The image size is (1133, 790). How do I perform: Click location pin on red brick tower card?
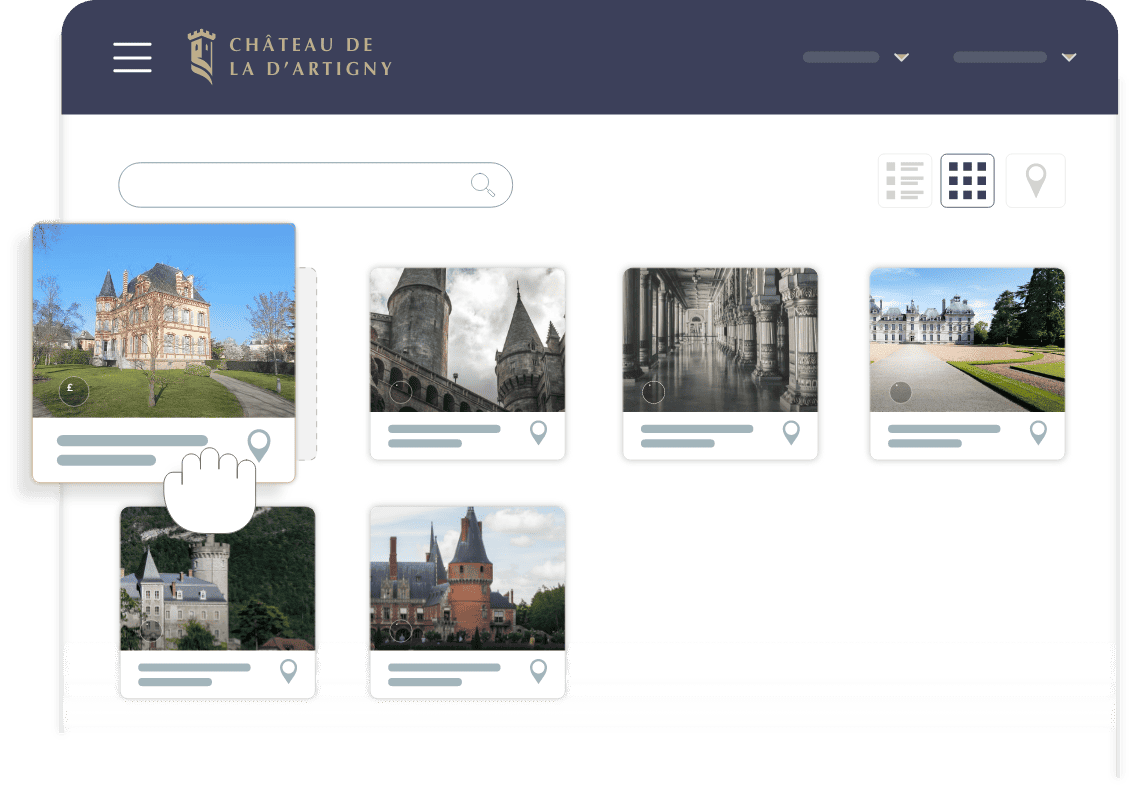click(538, 671)
